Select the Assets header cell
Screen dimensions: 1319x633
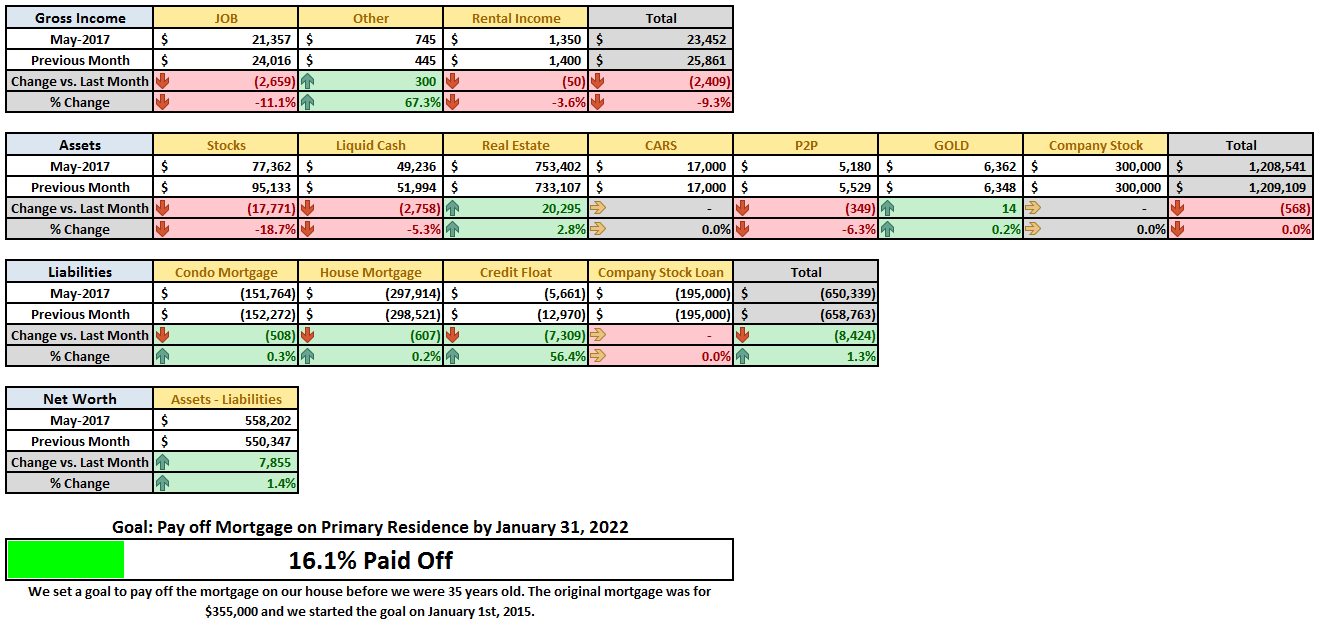pos(80,145)
